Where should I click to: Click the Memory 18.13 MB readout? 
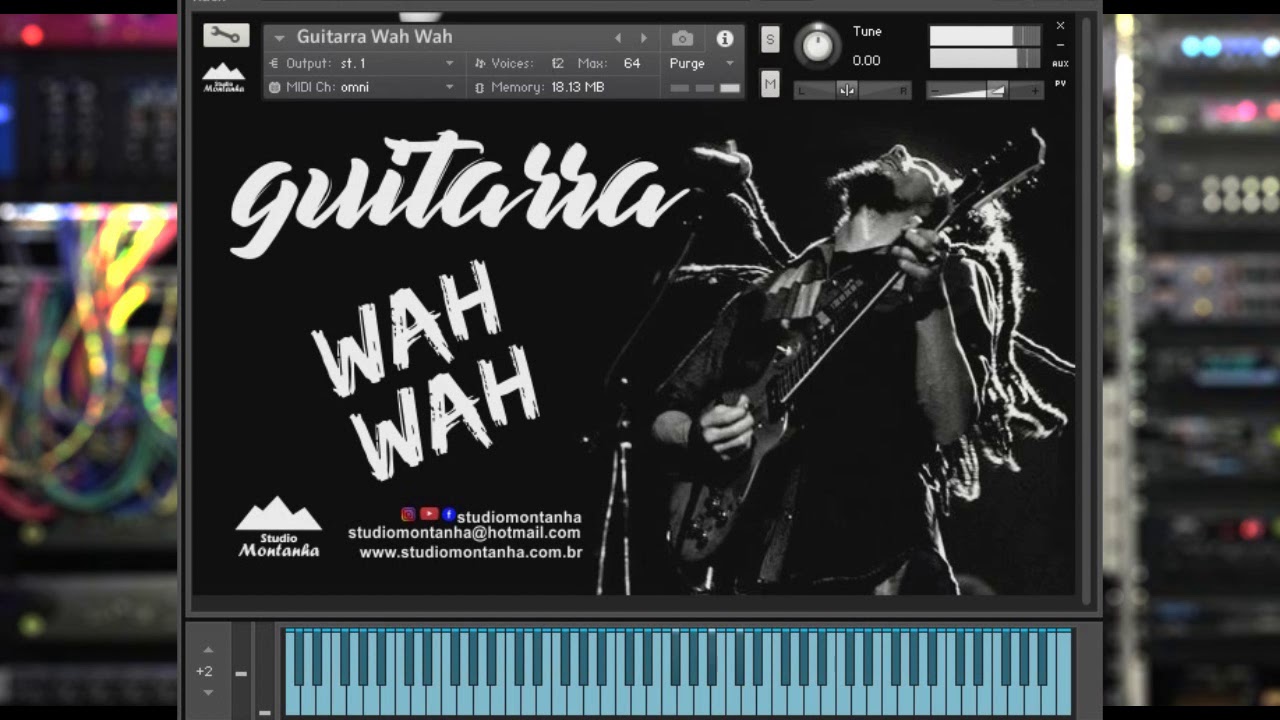pos(540,87)
